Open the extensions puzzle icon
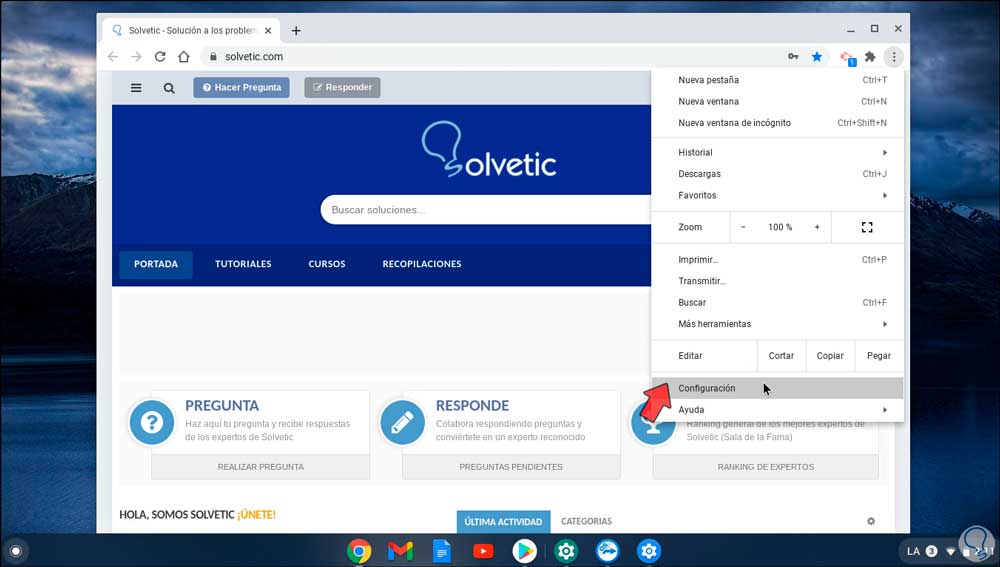Screen dimensions: 1000x567 pos(870,57)
